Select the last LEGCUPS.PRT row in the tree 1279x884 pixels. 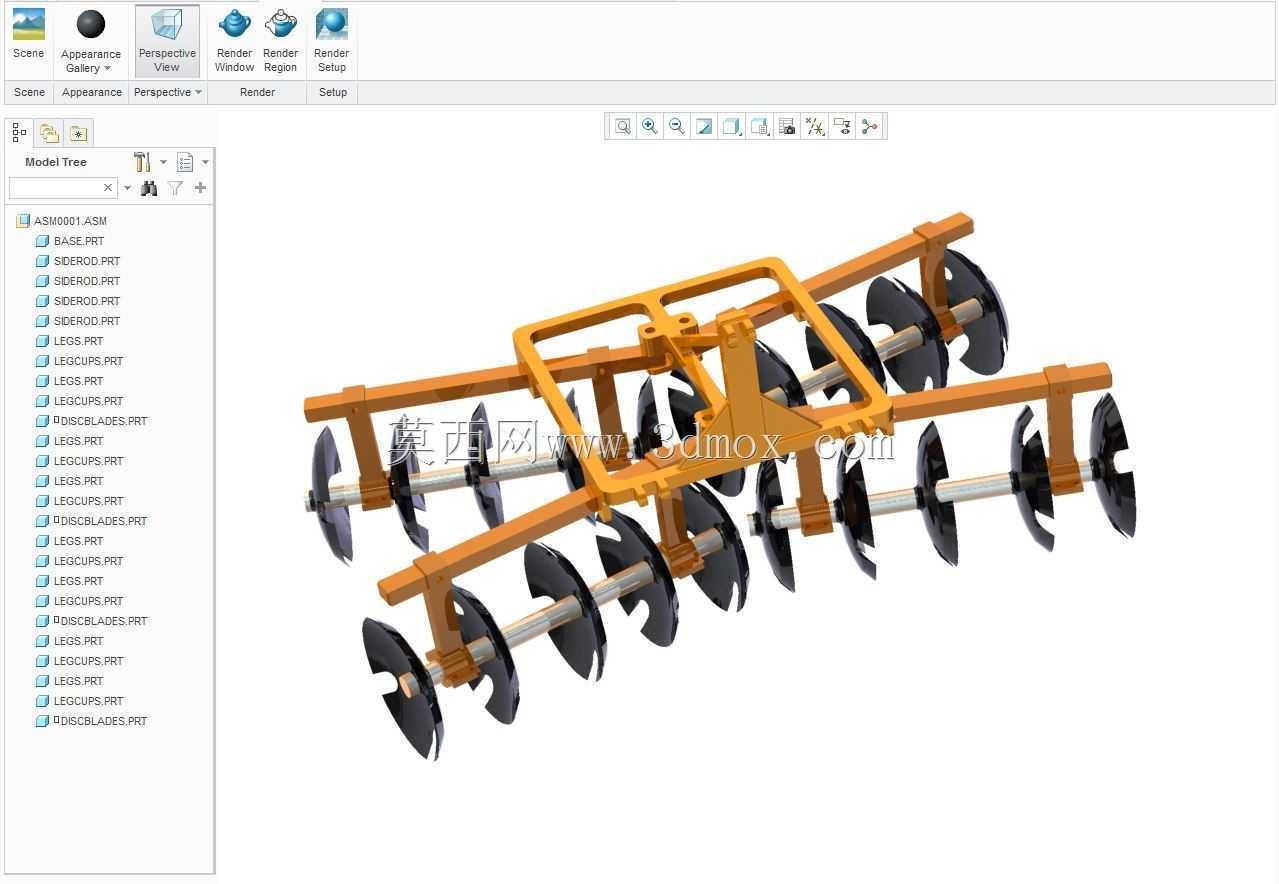click(x=88, y=701)
